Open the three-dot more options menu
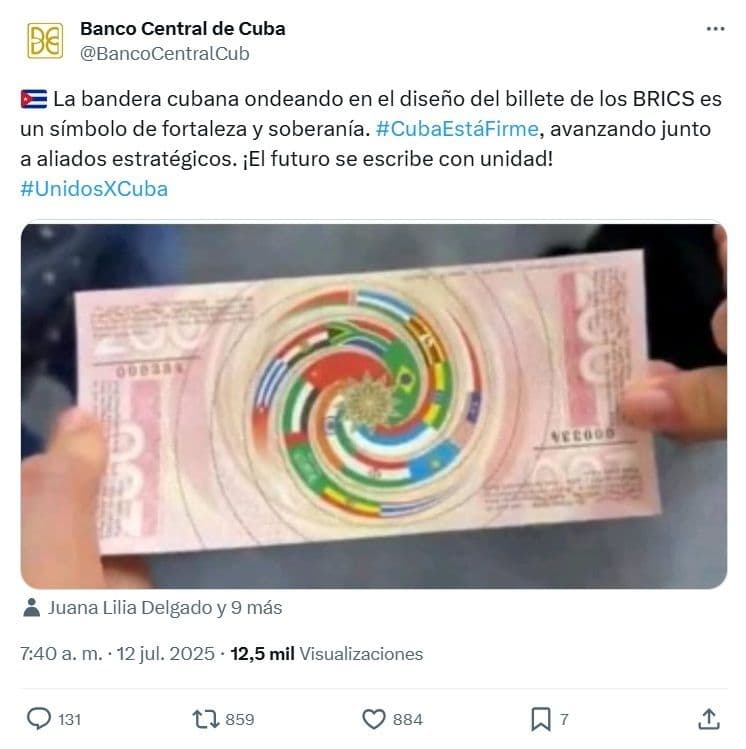746x749 pixels. click(x=715, y=29)
